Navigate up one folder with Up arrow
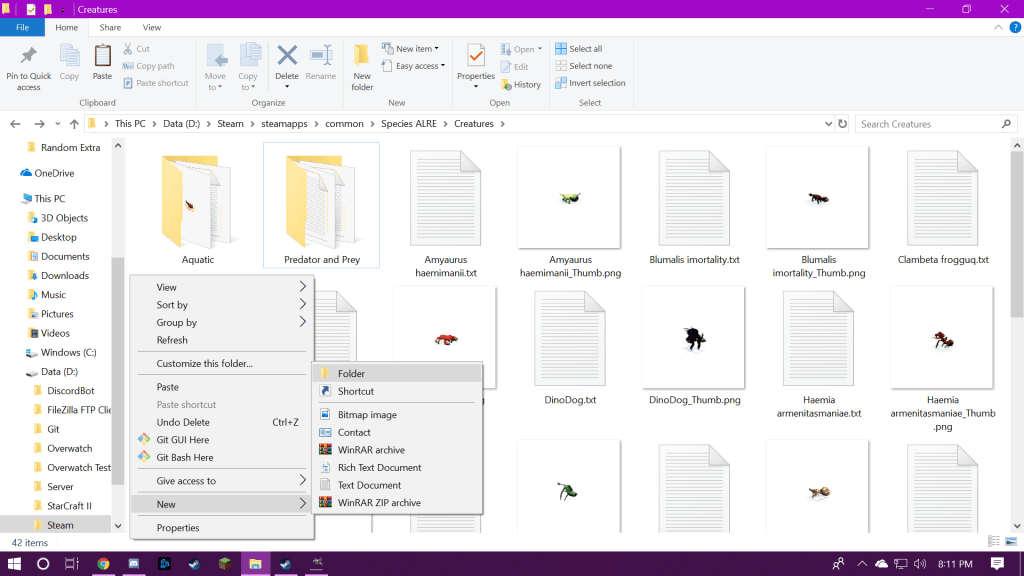This screenshot has height=576, width=1024. tap(74, 124)
